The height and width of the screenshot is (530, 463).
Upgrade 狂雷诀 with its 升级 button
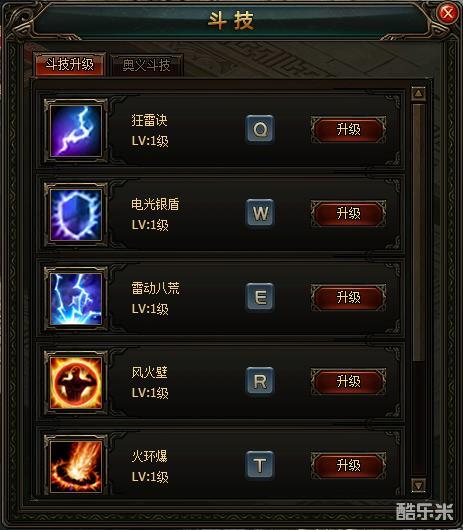tap(348, 129)
